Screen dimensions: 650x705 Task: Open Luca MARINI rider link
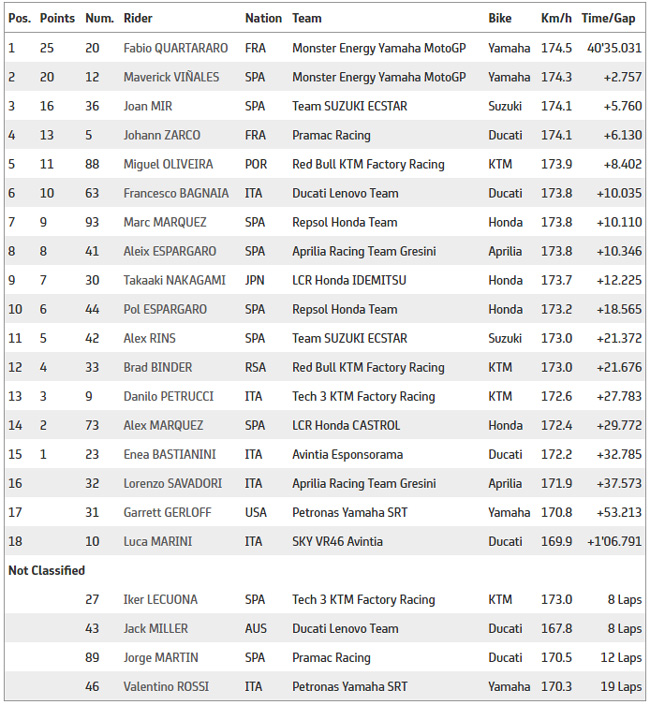coord(158,541)
